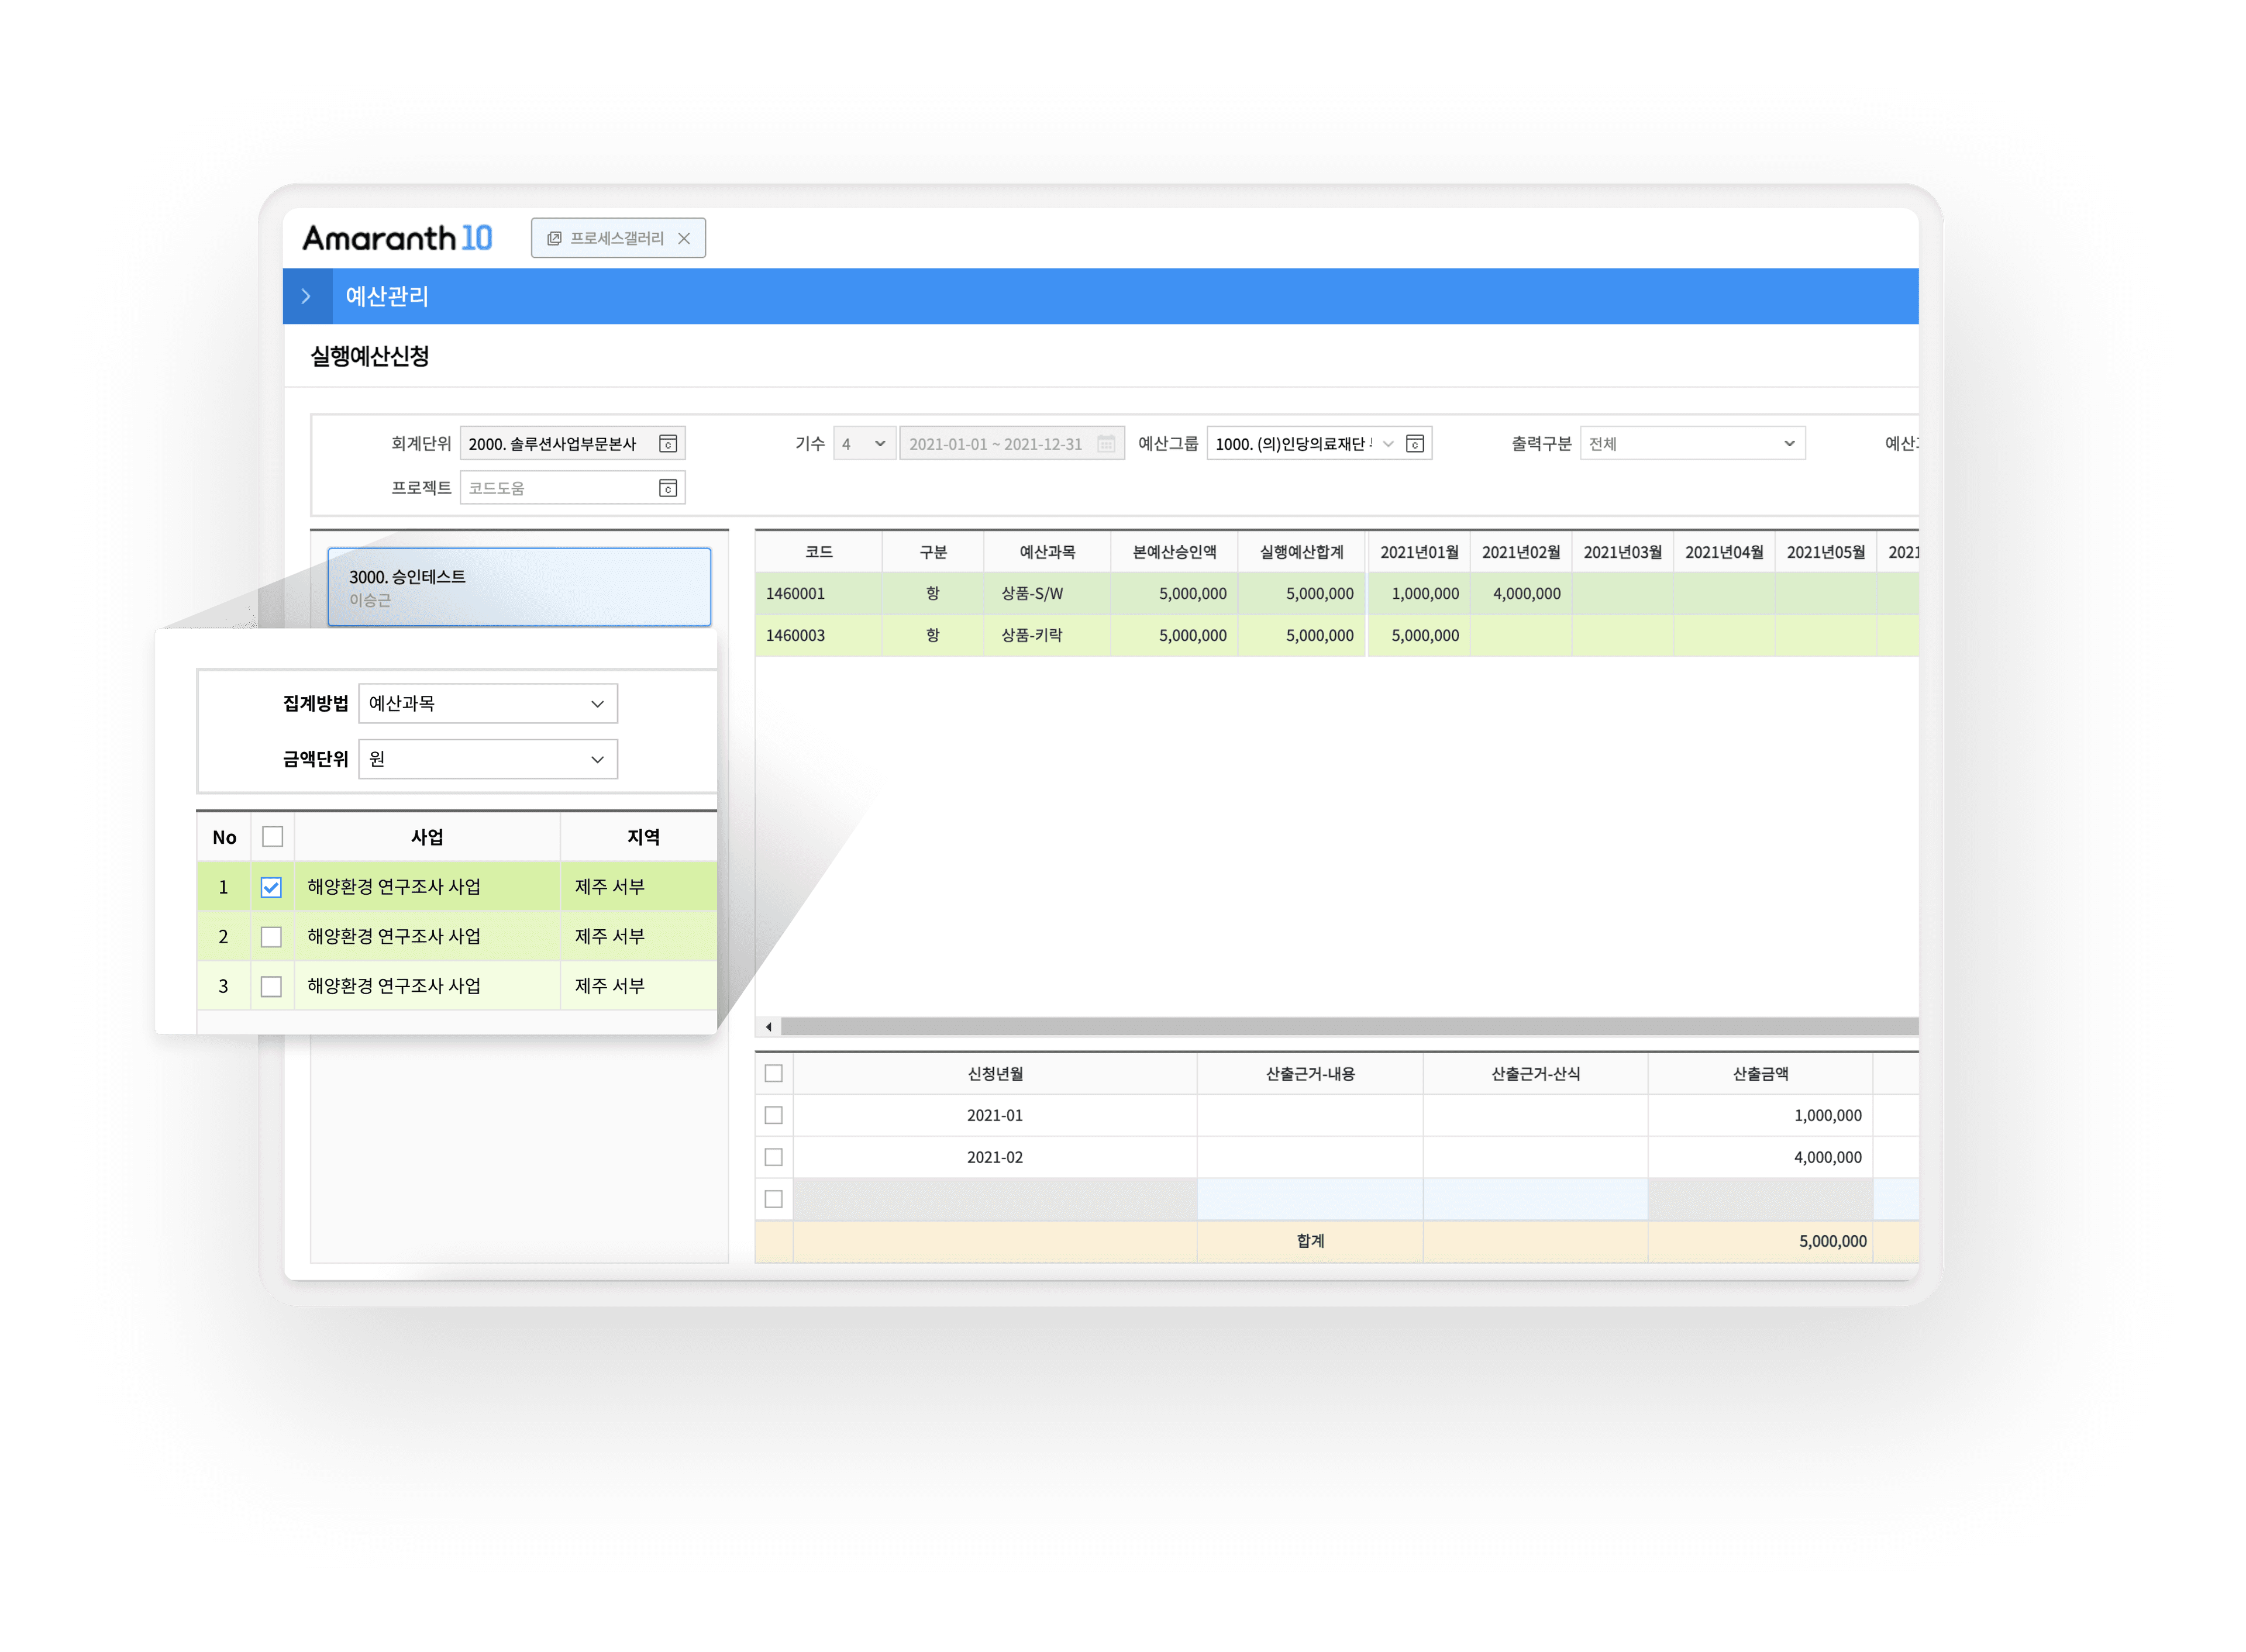Check the 2021-02 request row box
This screenshot has width=2246, height=1652.
(774, 1157)
